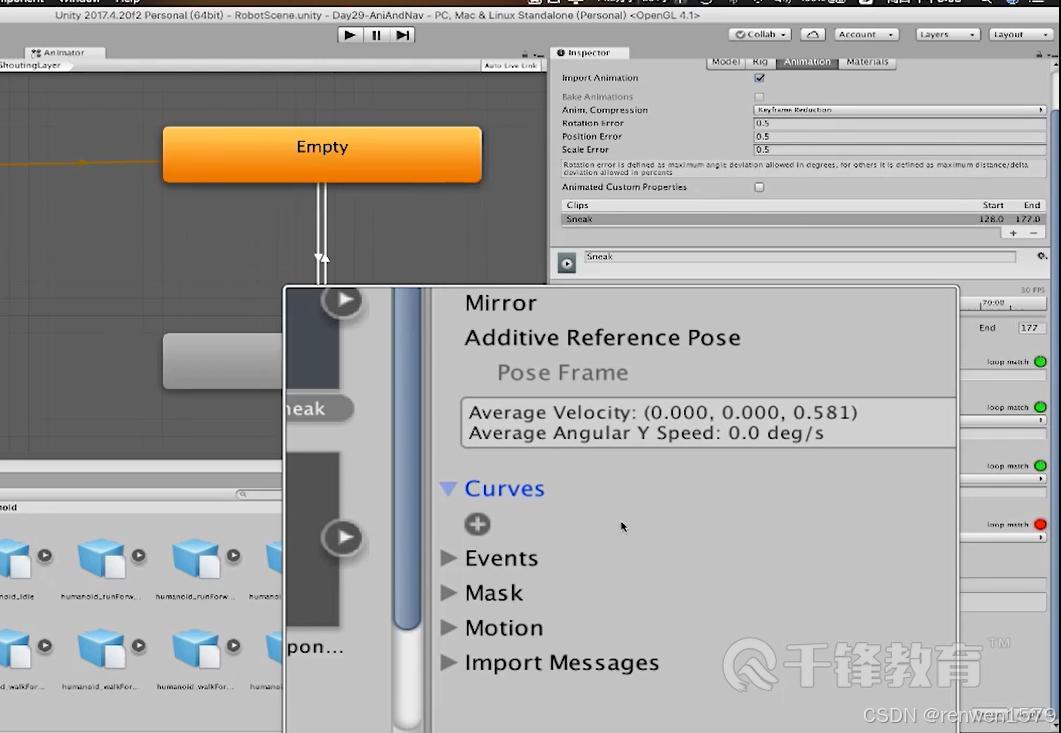Image resolution: width=1061 pixels, height=733 pixels.
Task: Click the End frame field showing 177
Action: point(1032,328)
